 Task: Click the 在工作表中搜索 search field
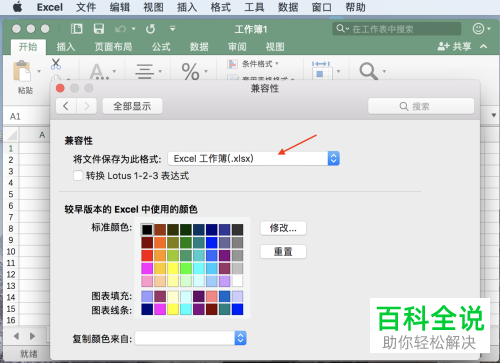coord(397,29)
